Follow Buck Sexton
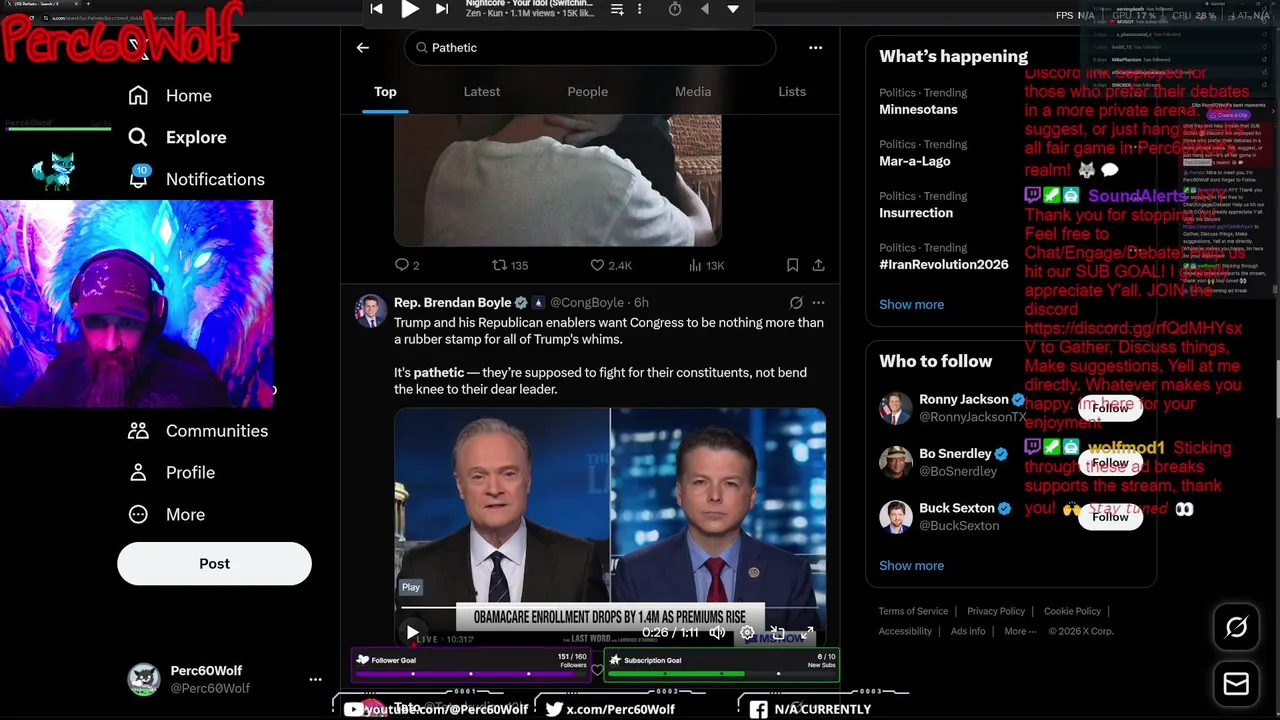The height and width of the screenshot is (720, 1280). 1110,517
